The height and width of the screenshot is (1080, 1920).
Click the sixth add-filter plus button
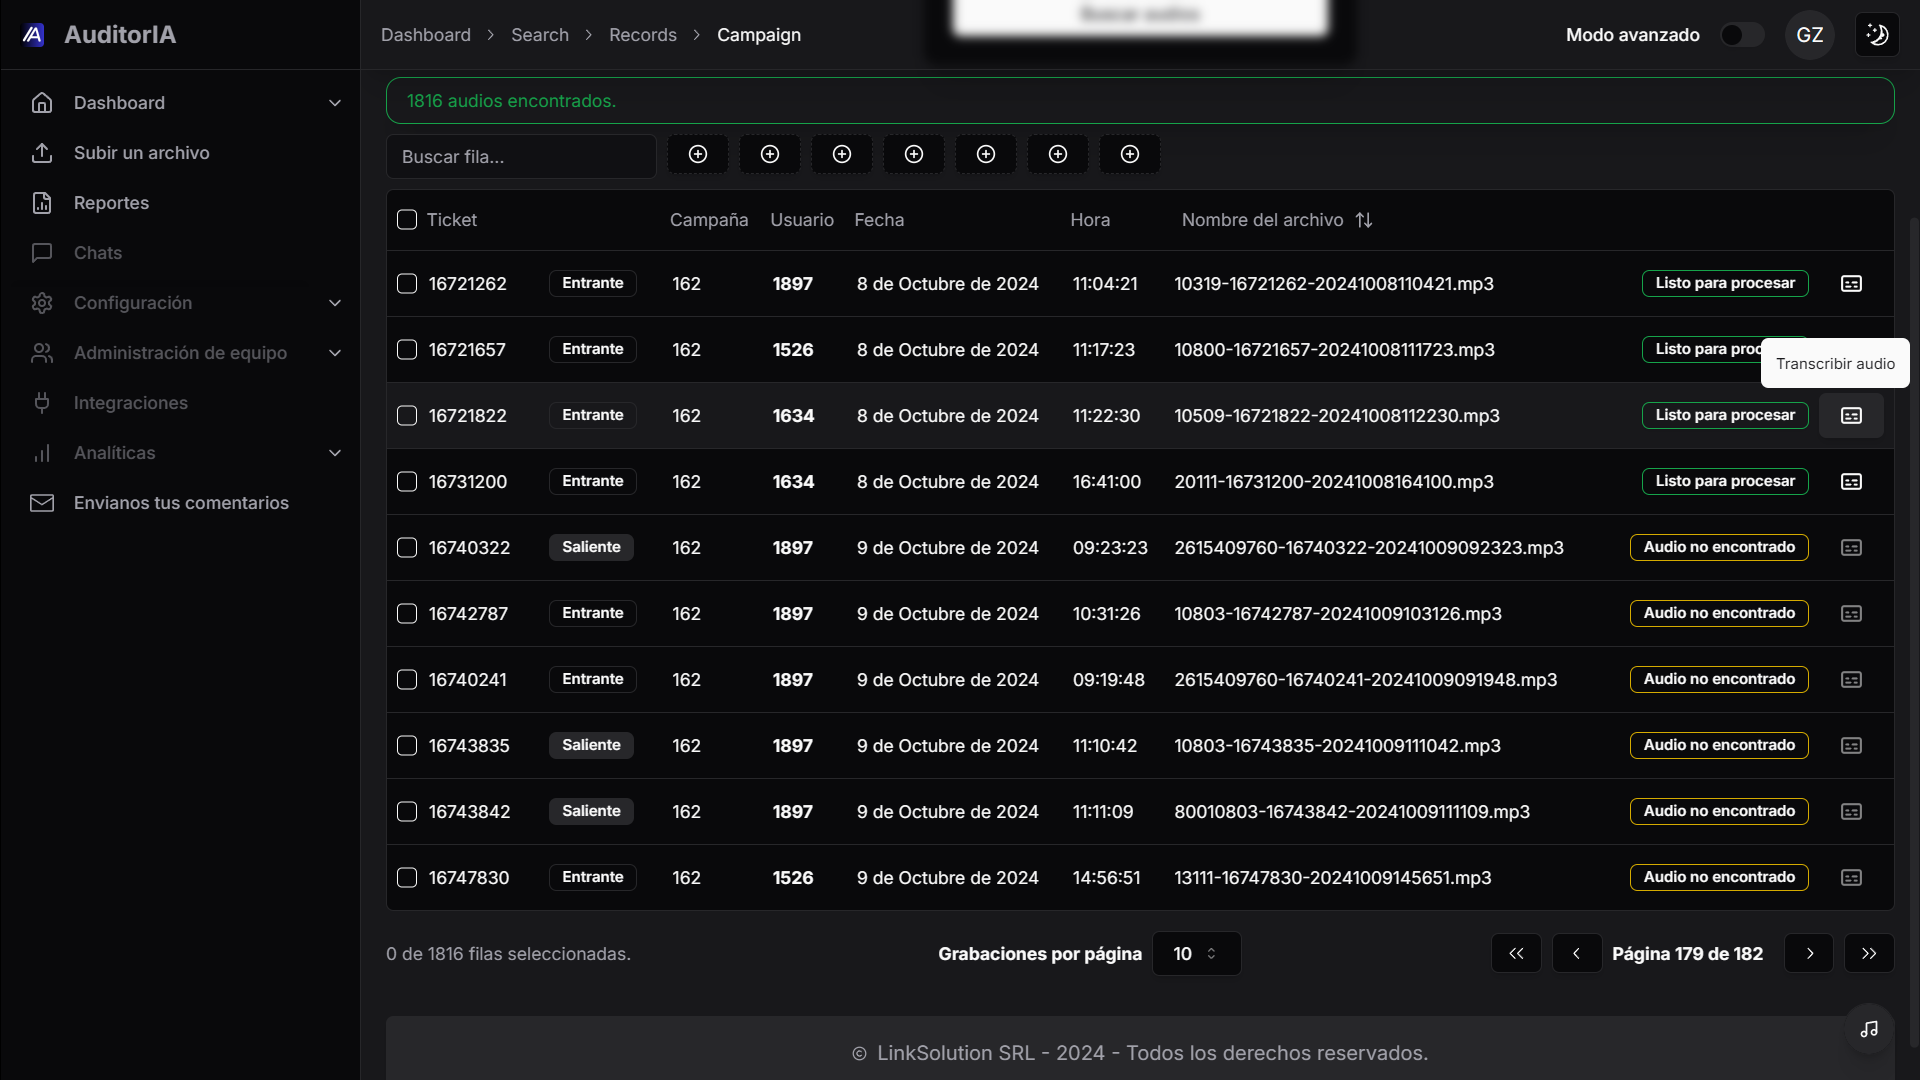1058,154
